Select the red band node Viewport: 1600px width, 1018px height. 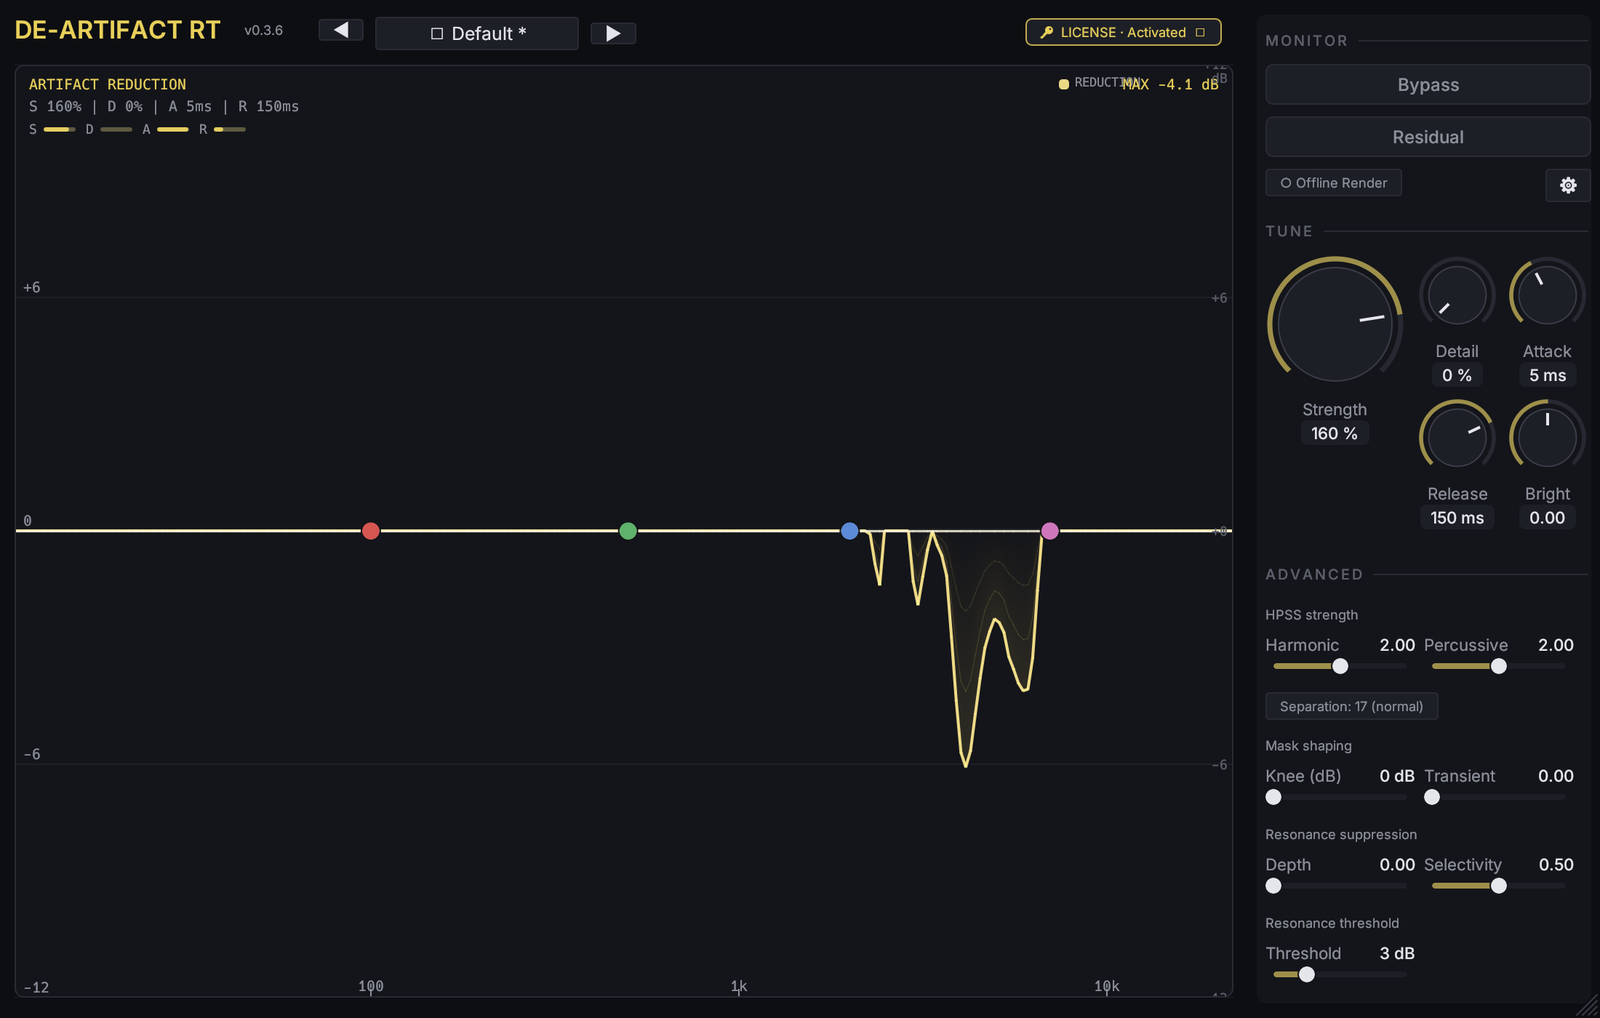(371, 531)
